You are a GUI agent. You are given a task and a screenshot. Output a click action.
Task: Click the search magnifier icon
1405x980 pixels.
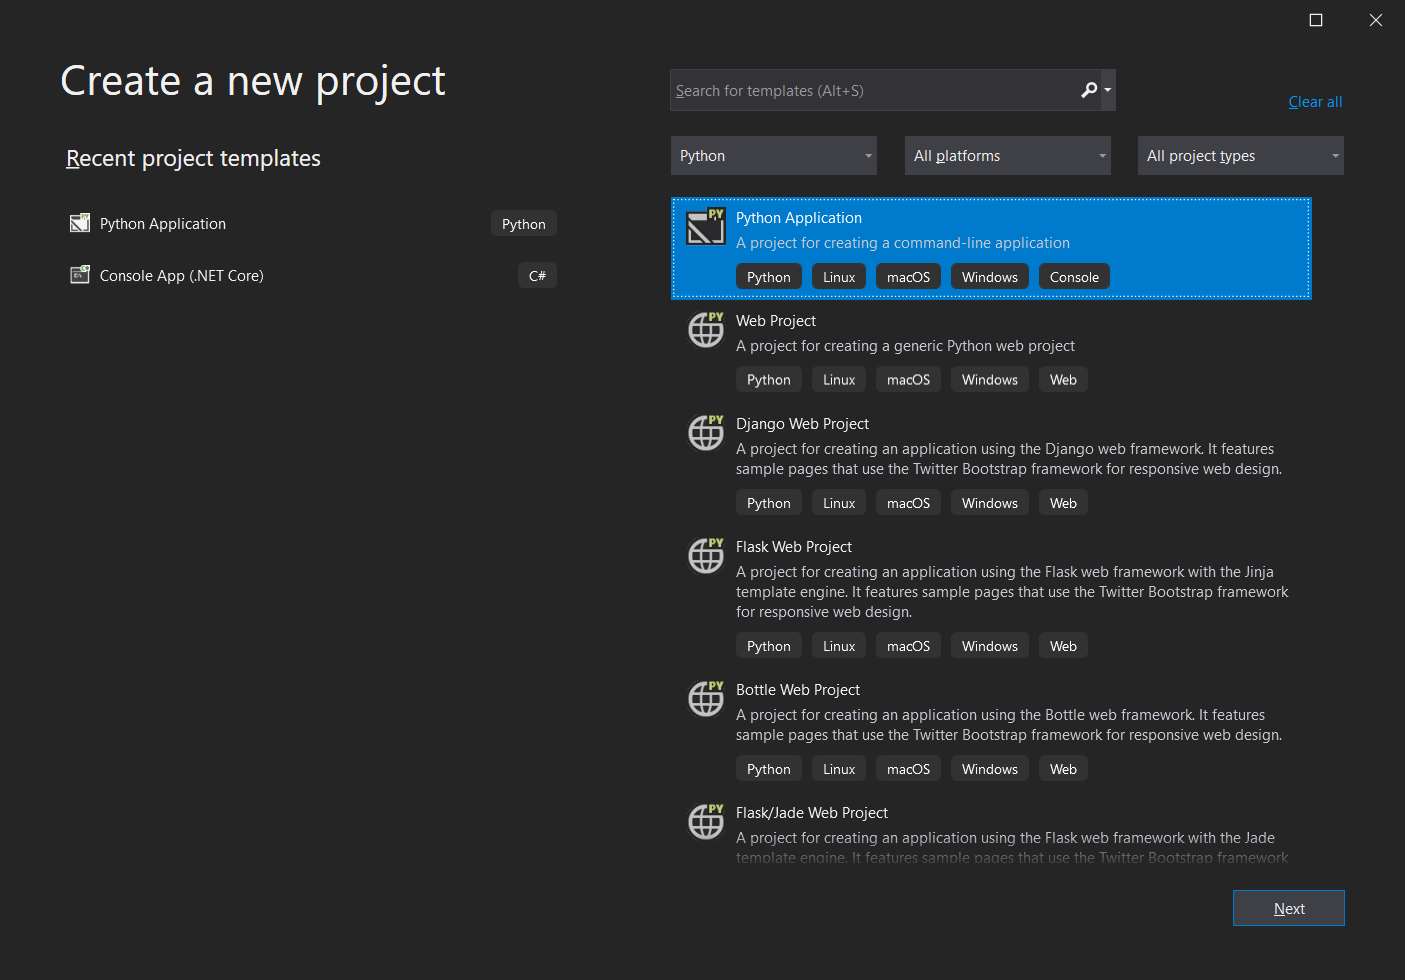(1089, 90)
